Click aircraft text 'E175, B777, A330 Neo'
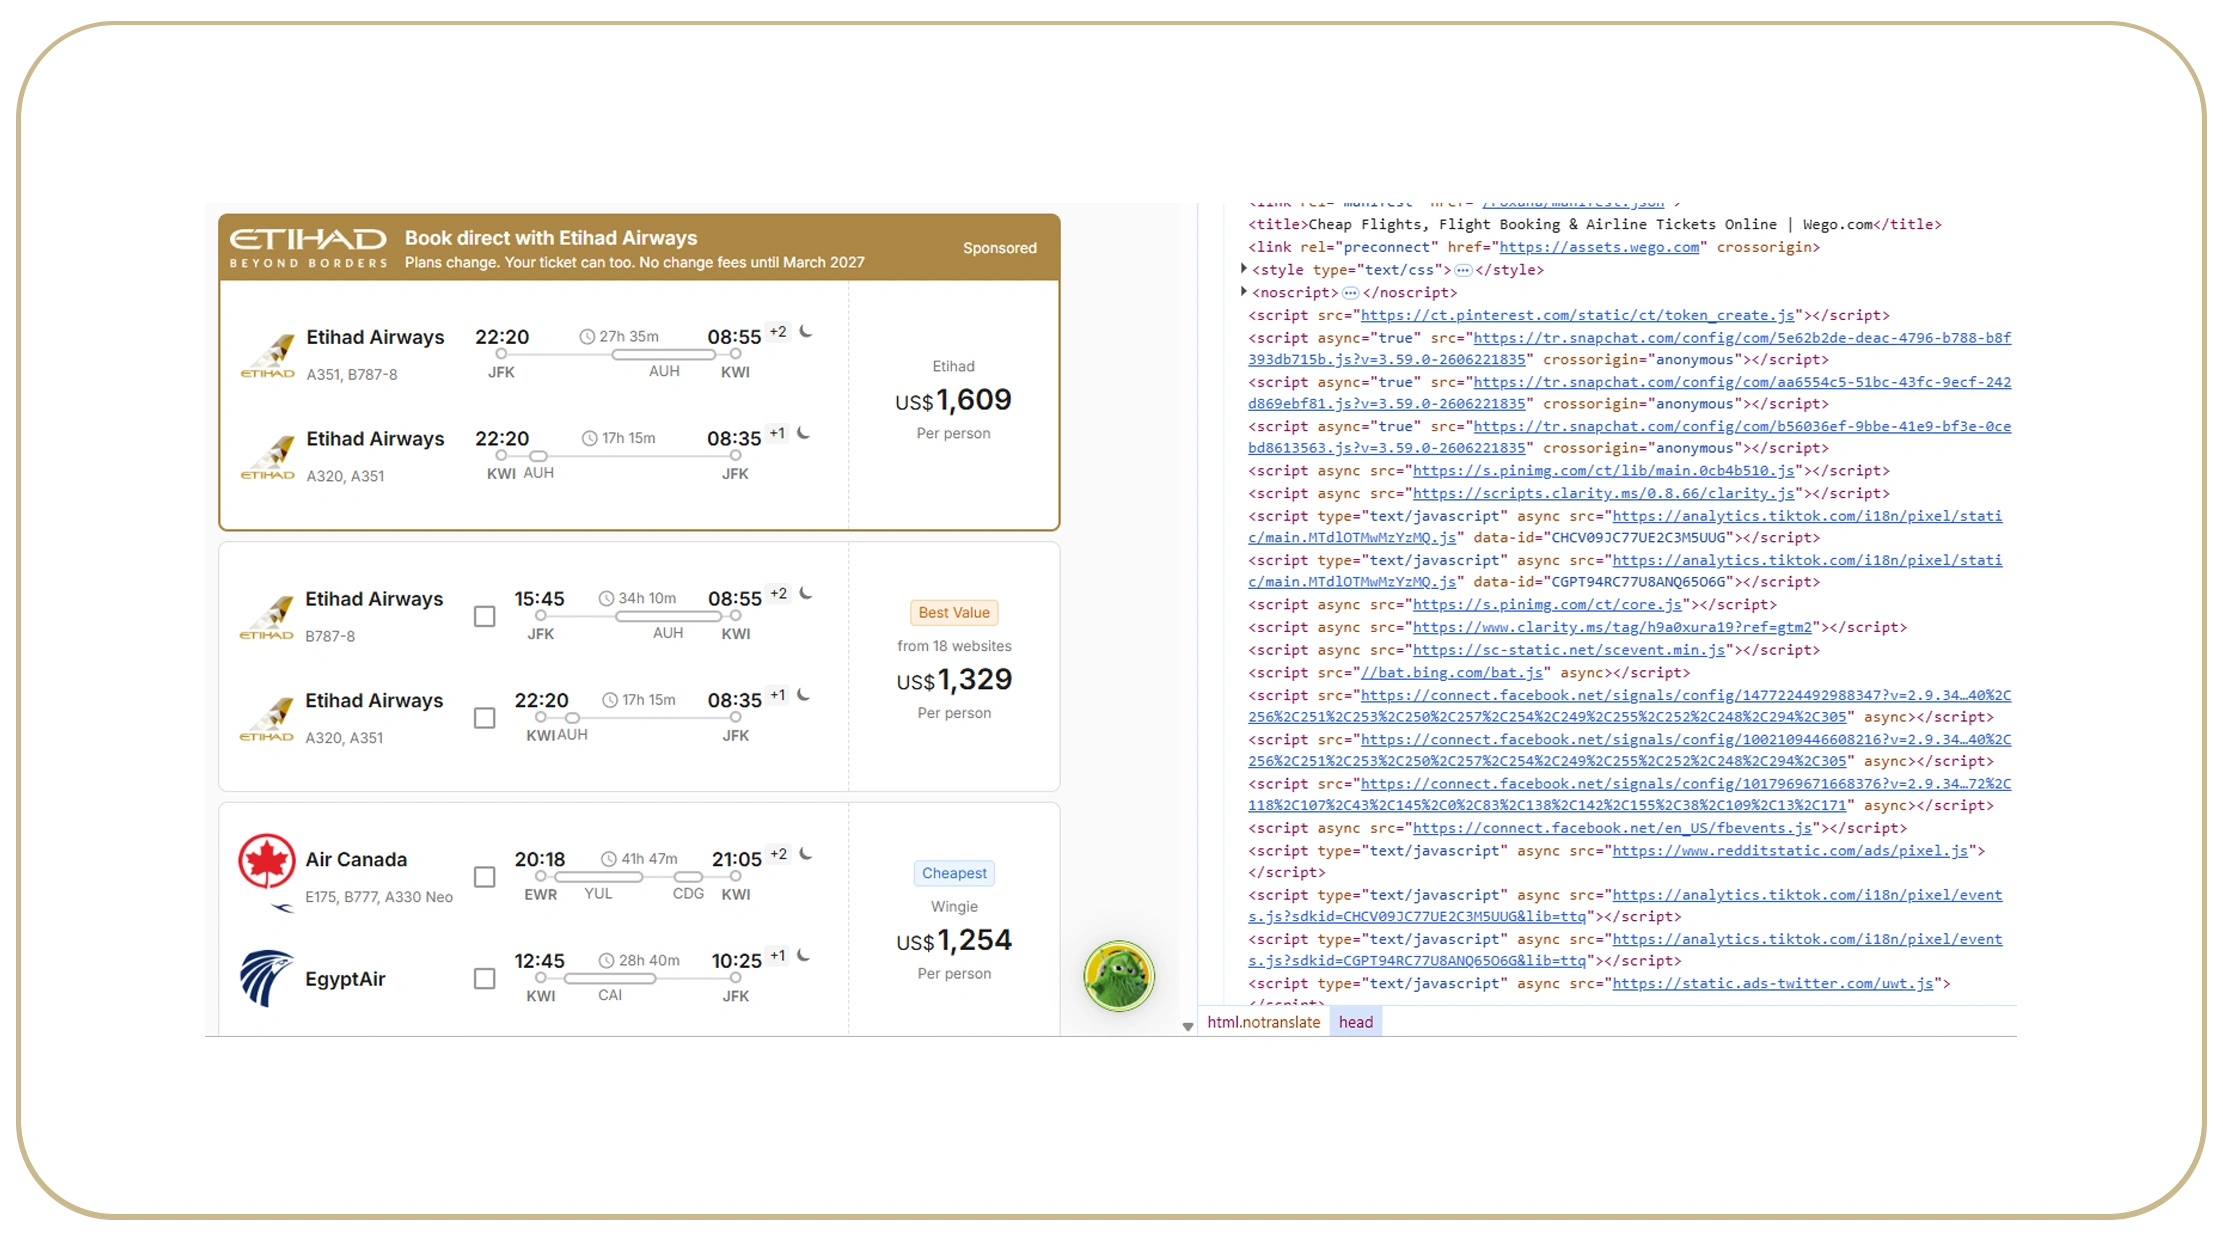Viewport: 2223px width, 1240px height. [379, 897]
